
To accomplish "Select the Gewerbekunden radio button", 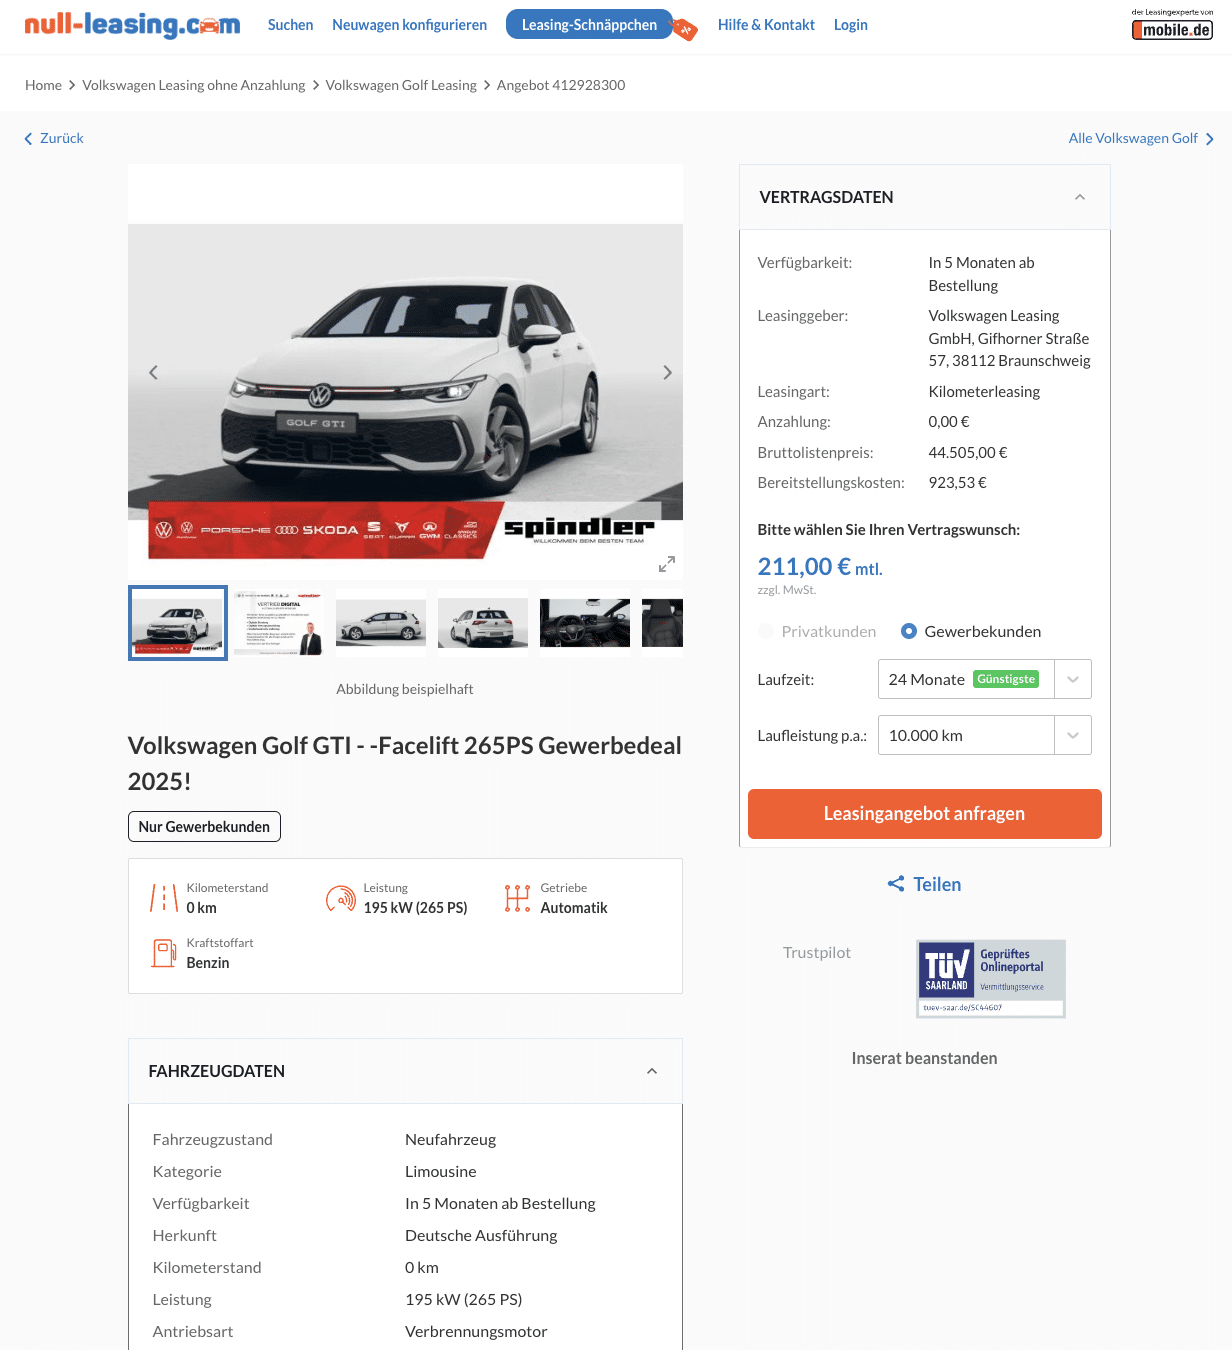I will 909,631.
